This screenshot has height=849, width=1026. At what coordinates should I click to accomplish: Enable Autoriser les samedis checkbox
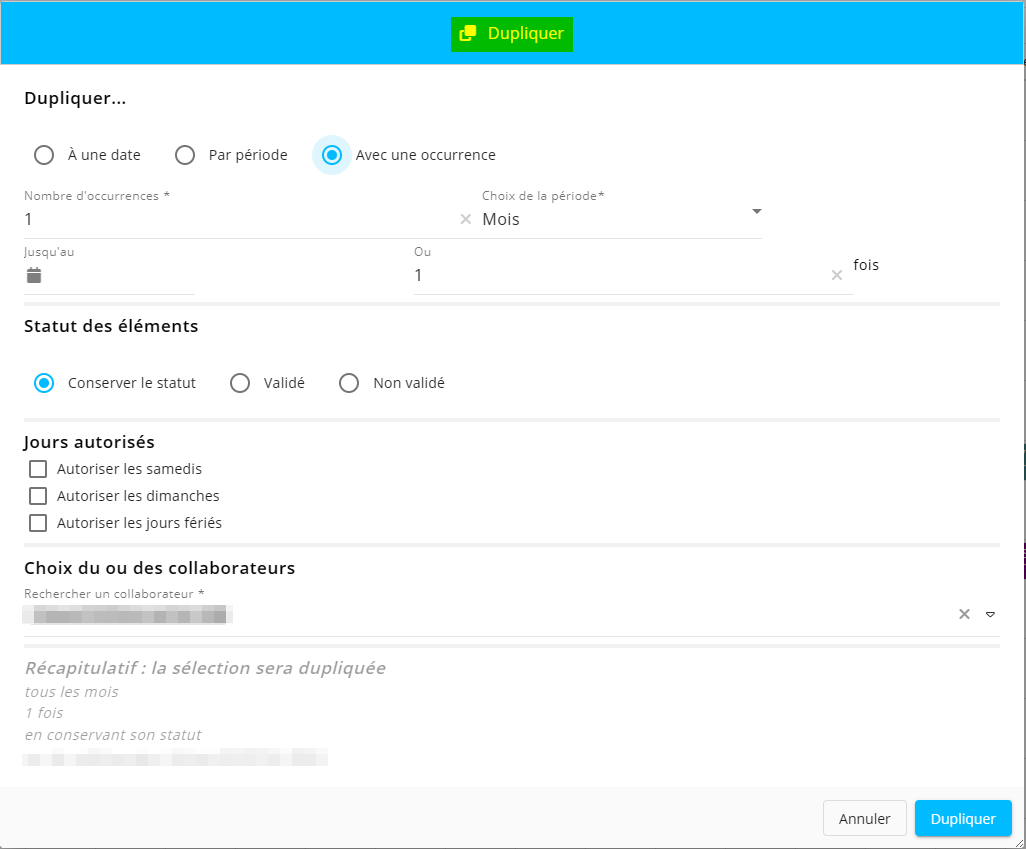pyautogui.click(x=38, y=469)
